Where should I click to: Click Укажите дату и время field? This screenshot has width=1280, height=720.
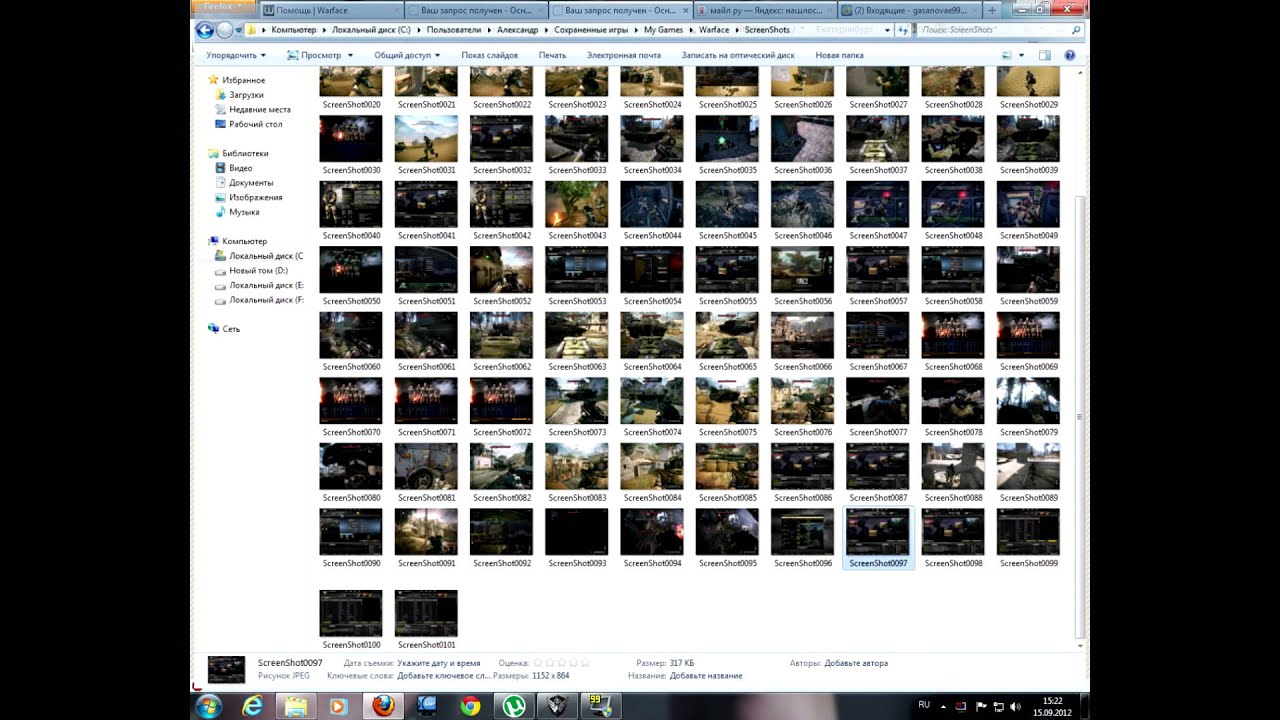click(438, 663)
